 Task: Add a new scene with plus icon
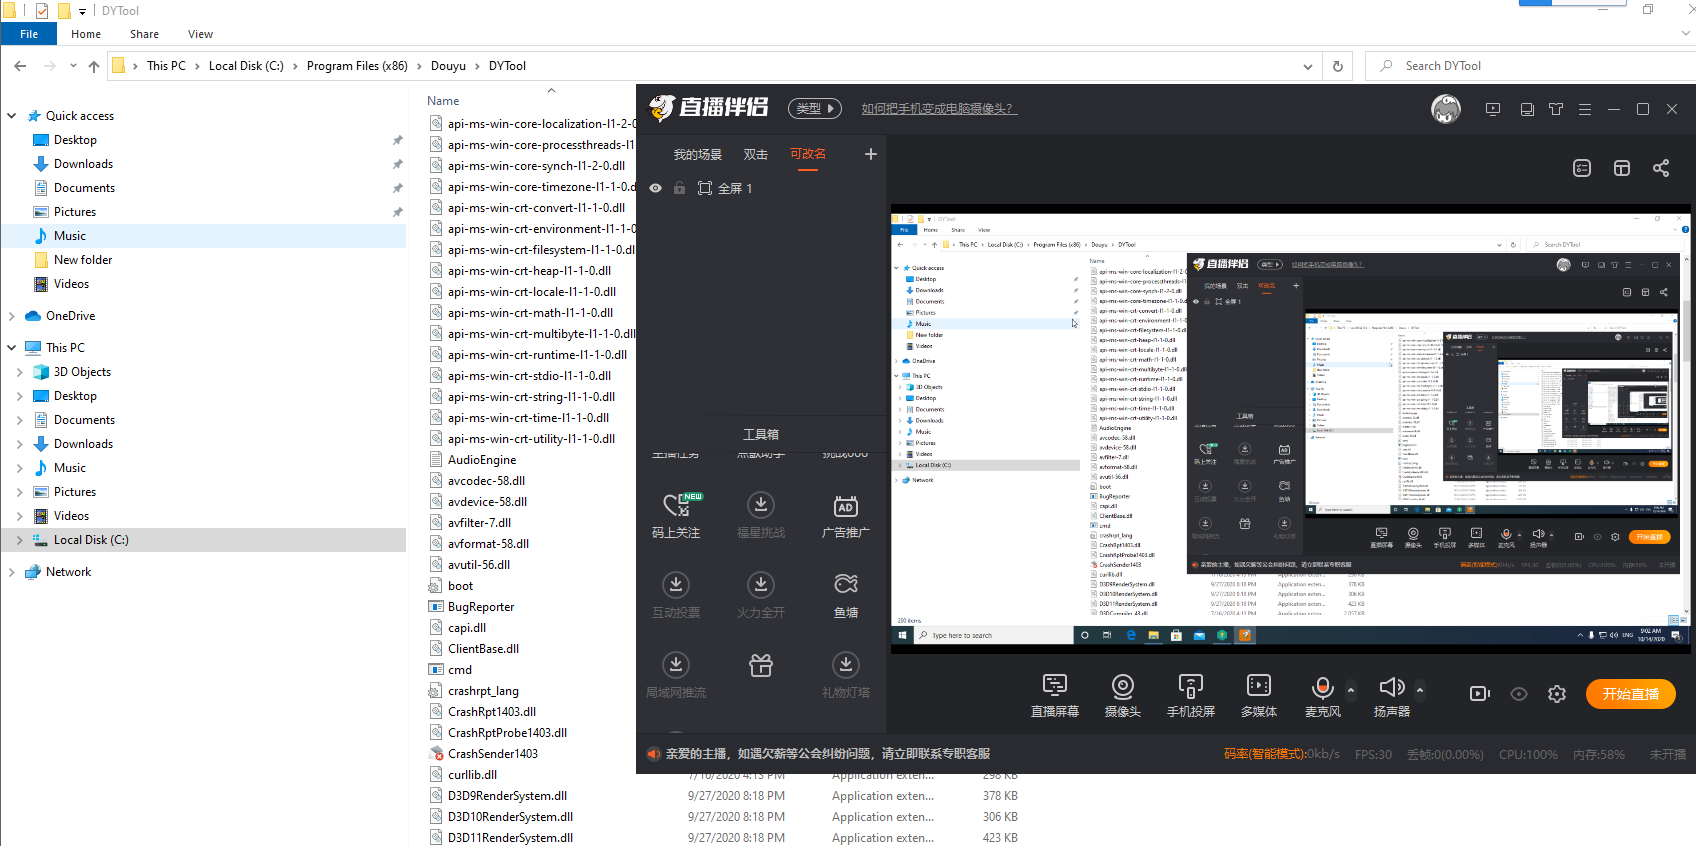click(871, 154)
